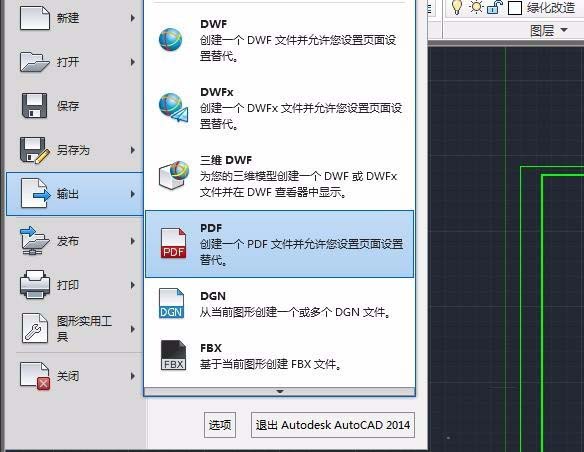Click the Save (保存) floppy disk icon
584x452 pixels.
(x=34, y=105)
